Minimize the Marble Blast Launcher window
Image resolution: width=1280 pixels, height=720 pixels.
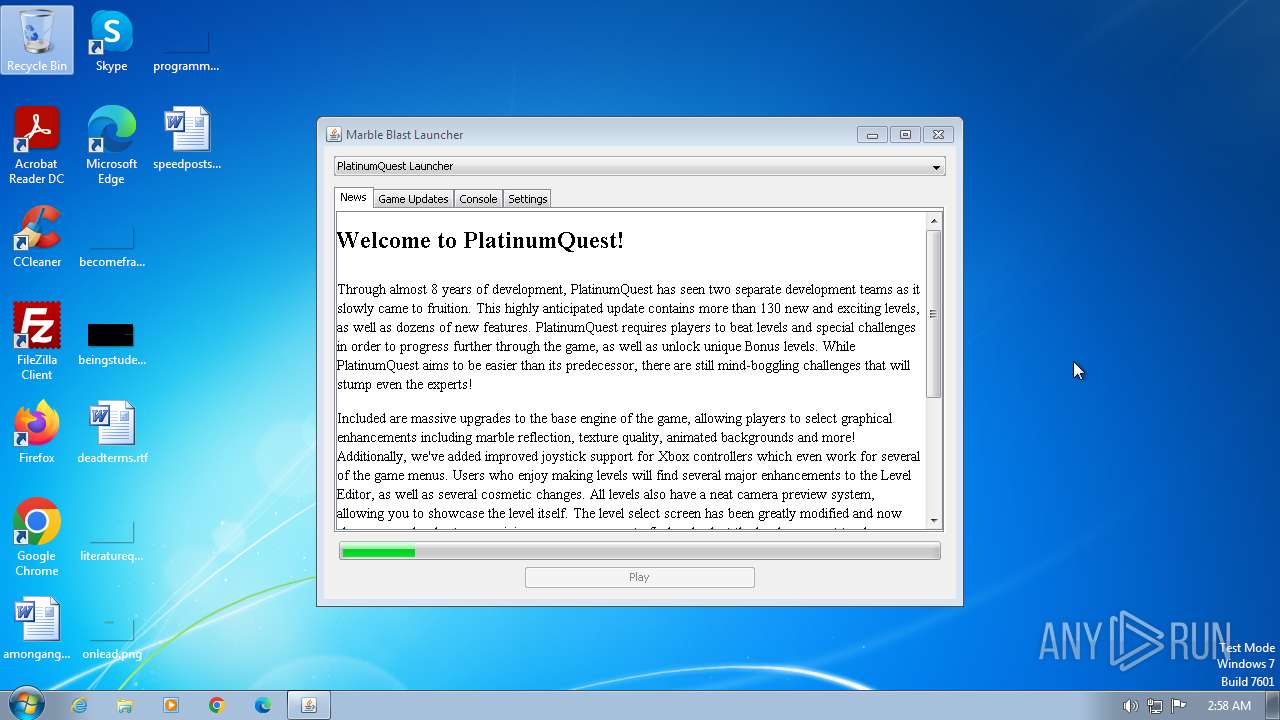(x=872, y=135)
